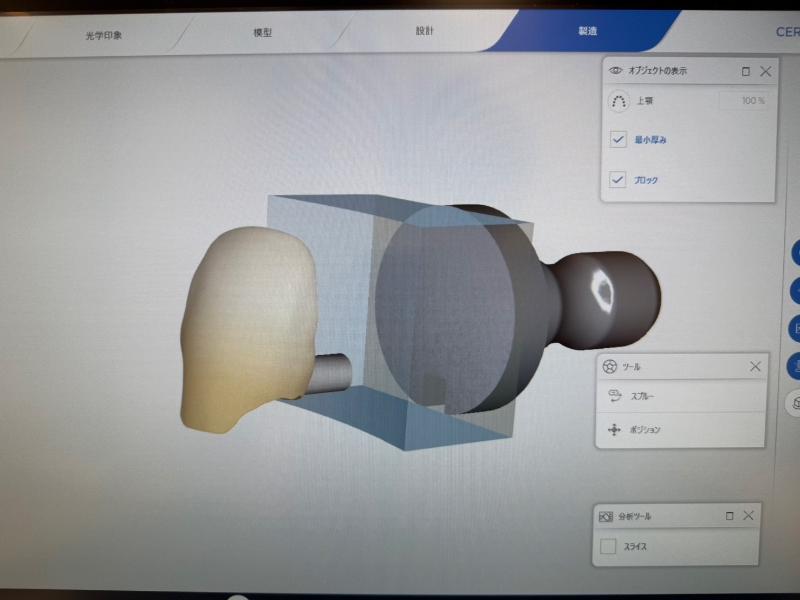The width and height of the screenshot is (800, 600).
Task: Toggle the minimum thickness (最小厚み) checkbox
Action: (618, 140)
